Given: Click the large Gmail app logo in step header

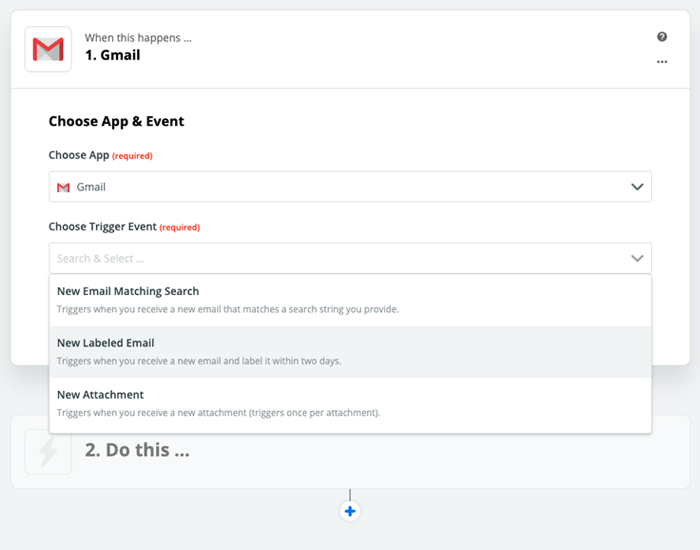Looking at the screenshot, I should pos(48,49).
